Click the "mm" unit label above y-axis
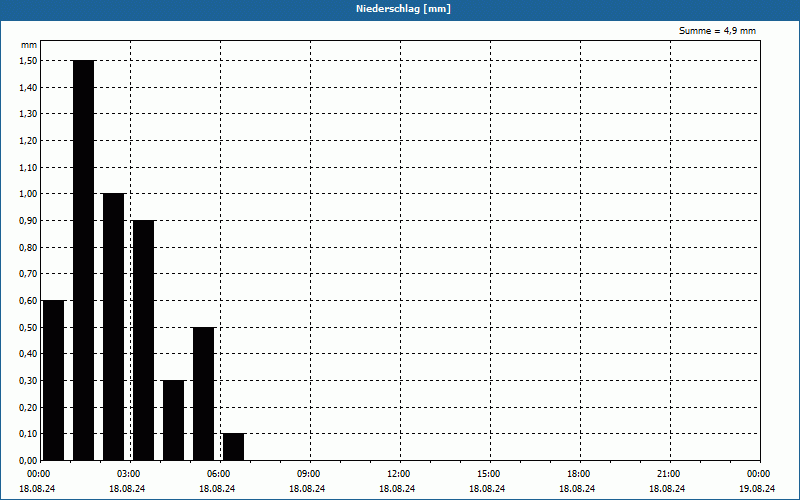 pos(29,45)
